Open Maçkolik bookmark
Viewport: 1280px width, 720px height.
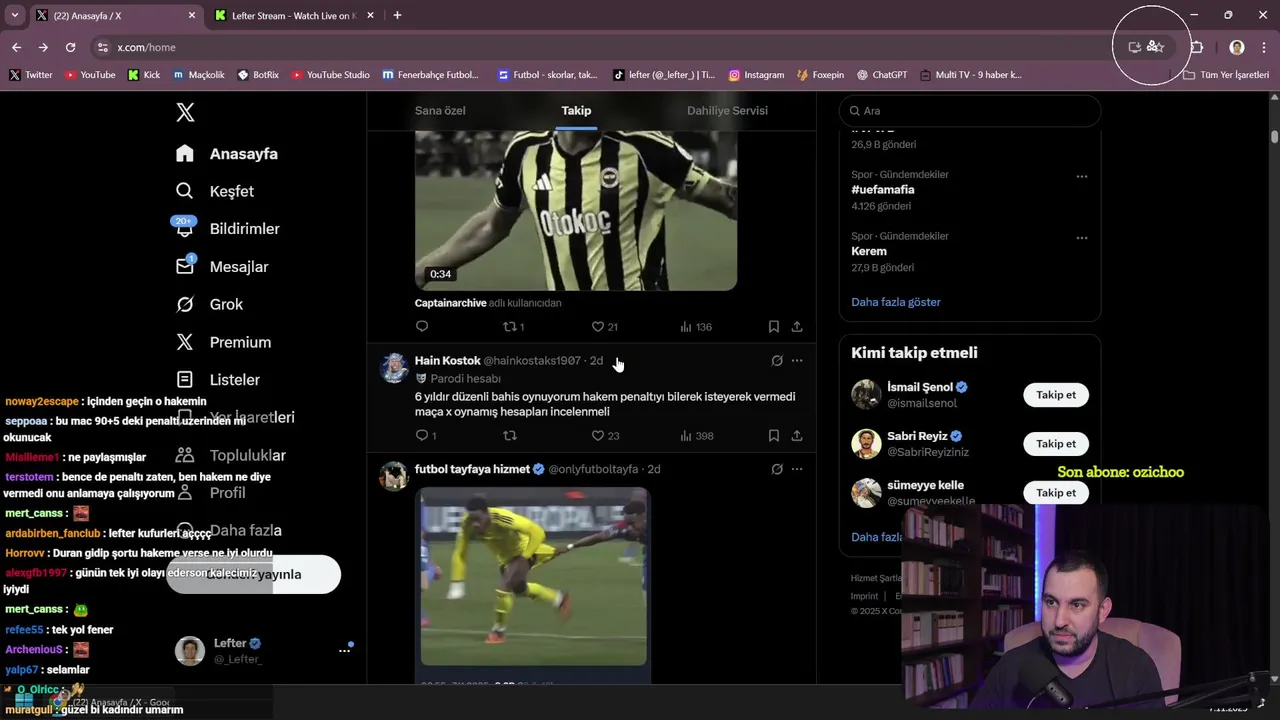point(198,75)
